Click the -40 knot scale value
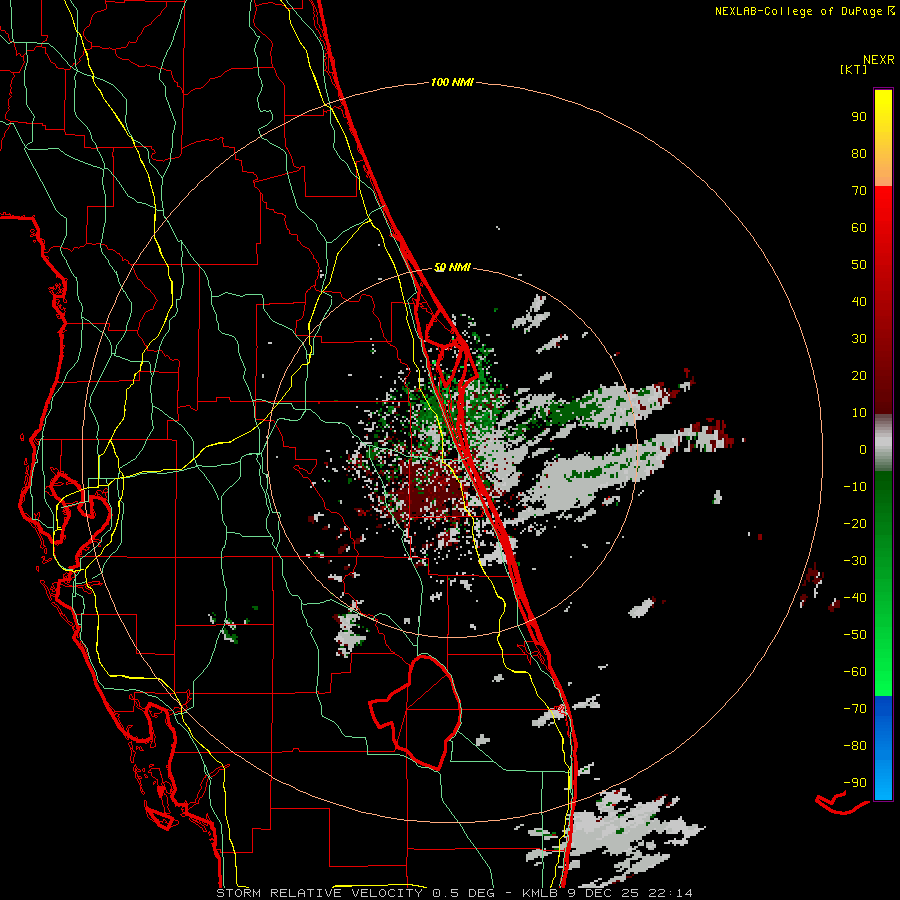This screenshot has height=900, width=900. click(855, 598)
